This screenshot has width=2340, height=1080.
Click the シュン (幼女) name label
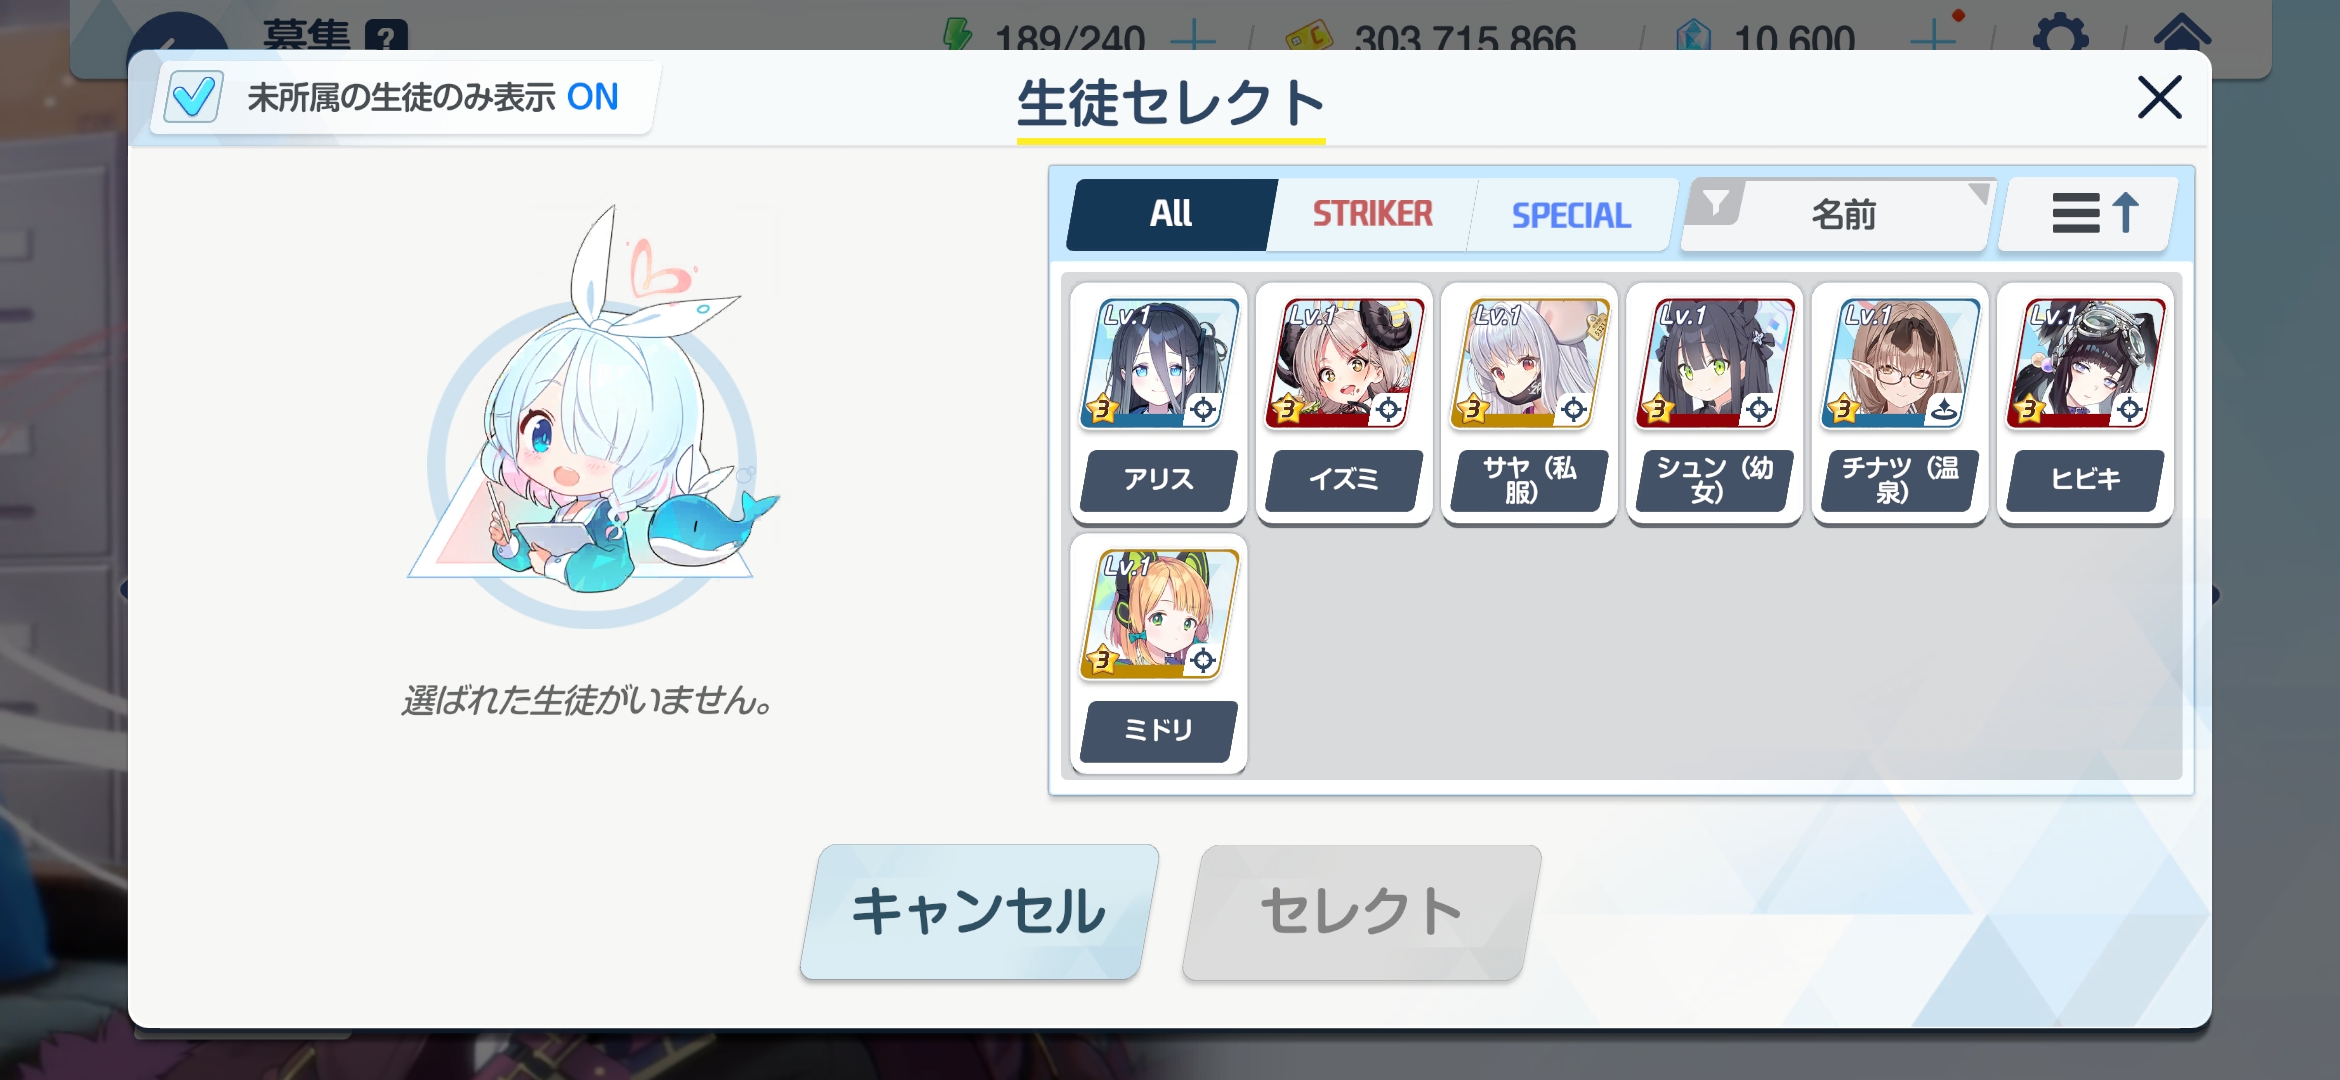click(x=1714, y=480)
